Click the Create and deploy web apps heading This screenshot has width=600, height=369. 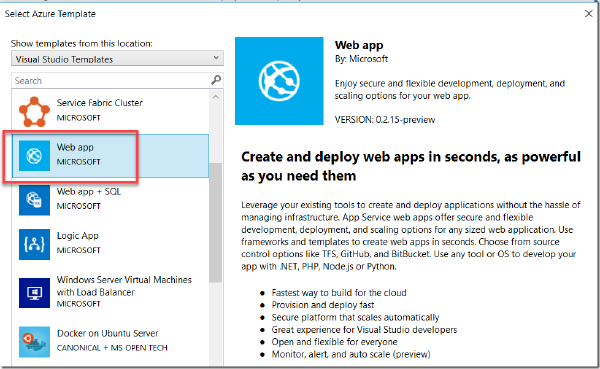click(x=411, y=166)
